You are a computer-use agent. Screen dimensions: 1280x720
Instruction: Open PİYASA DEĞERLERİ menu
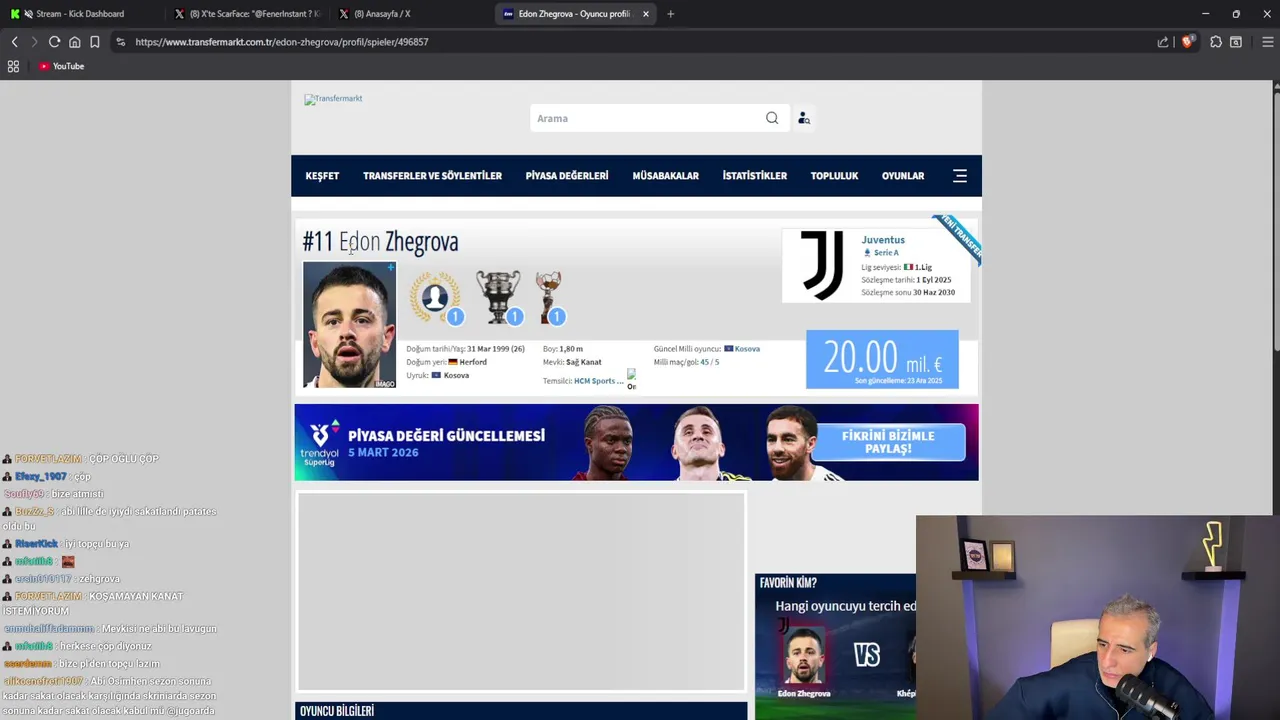(x=567, y=176)
